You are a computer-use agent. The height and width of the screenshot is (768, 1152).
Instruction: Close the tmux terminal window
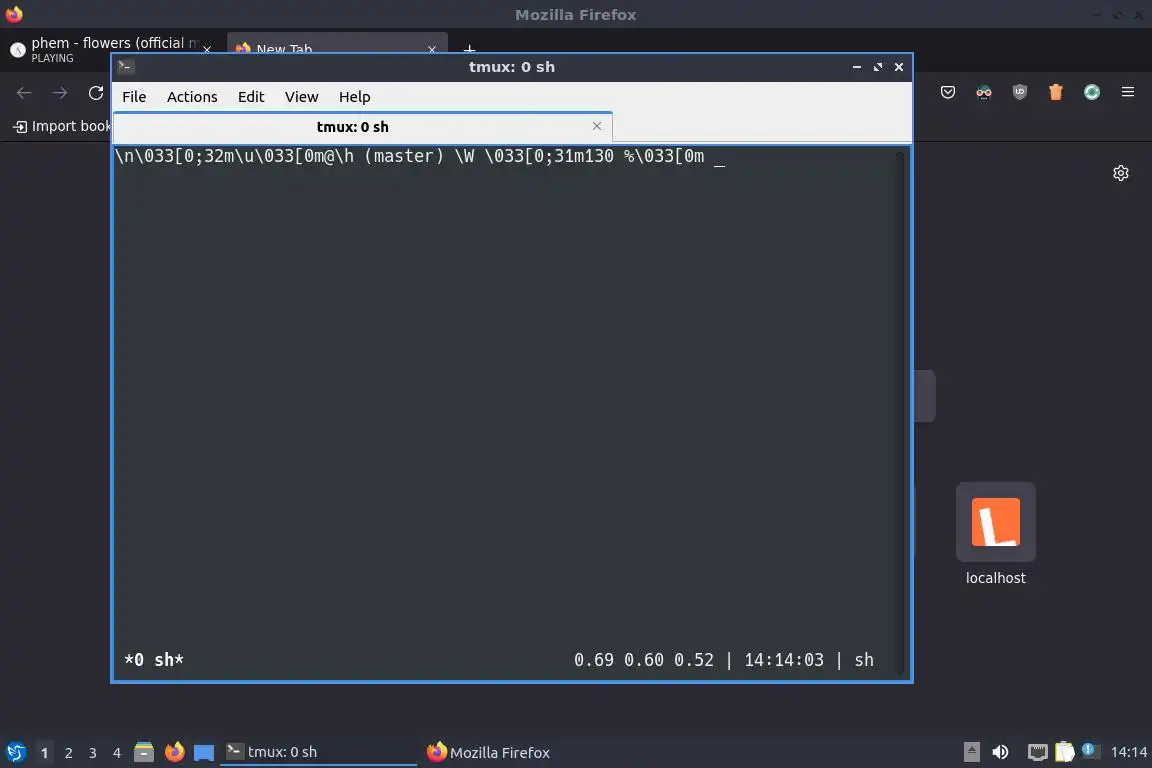[x=899, y=67]
